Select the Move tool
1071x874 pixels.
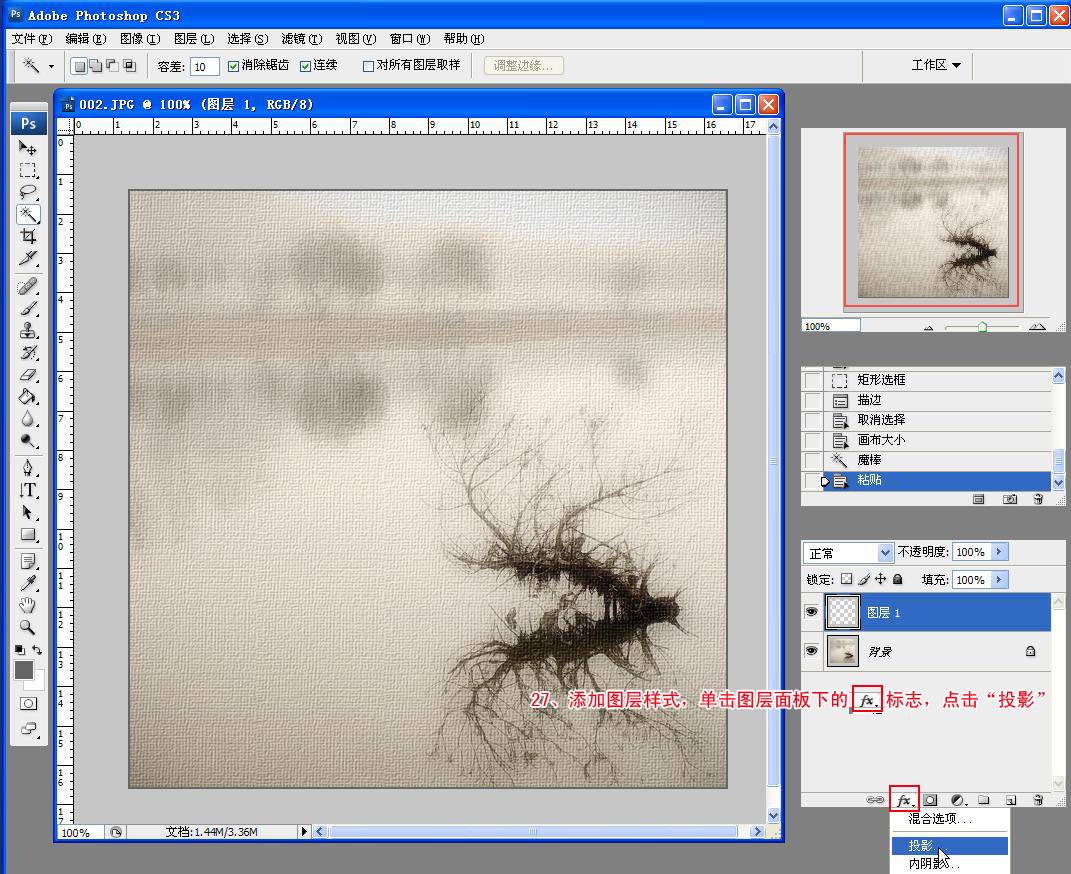(28, 147)
